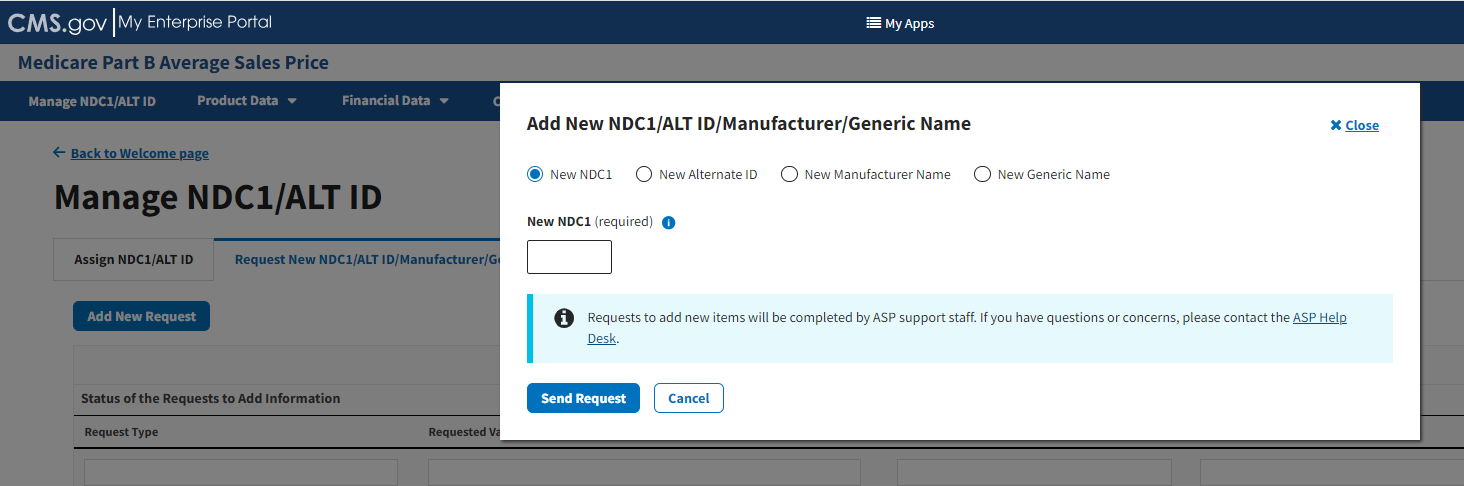Choose the New Manufacturer Name radio
Viewport: 1464px width, 486px height.
[x=789, y=174]
